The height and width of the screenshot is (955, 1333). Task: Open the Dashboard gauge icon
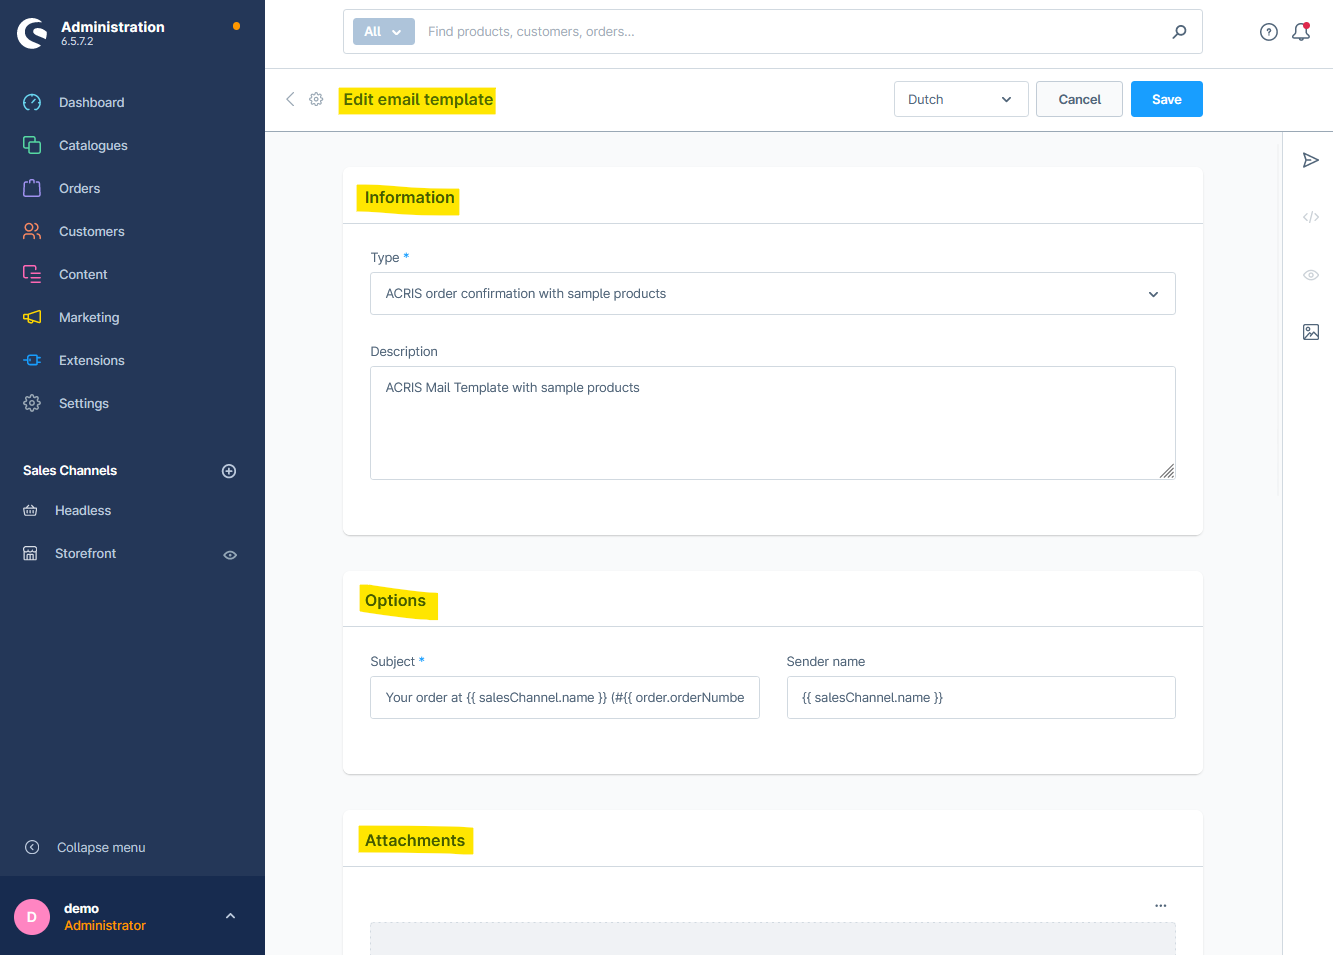click(x=32, y=102)
